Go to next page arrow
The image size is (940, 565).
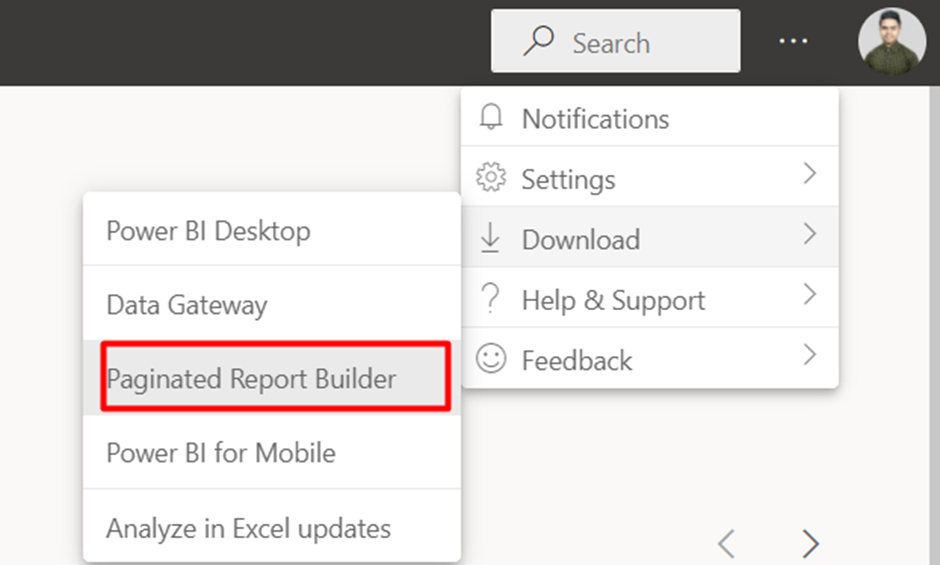click(810, 543)
